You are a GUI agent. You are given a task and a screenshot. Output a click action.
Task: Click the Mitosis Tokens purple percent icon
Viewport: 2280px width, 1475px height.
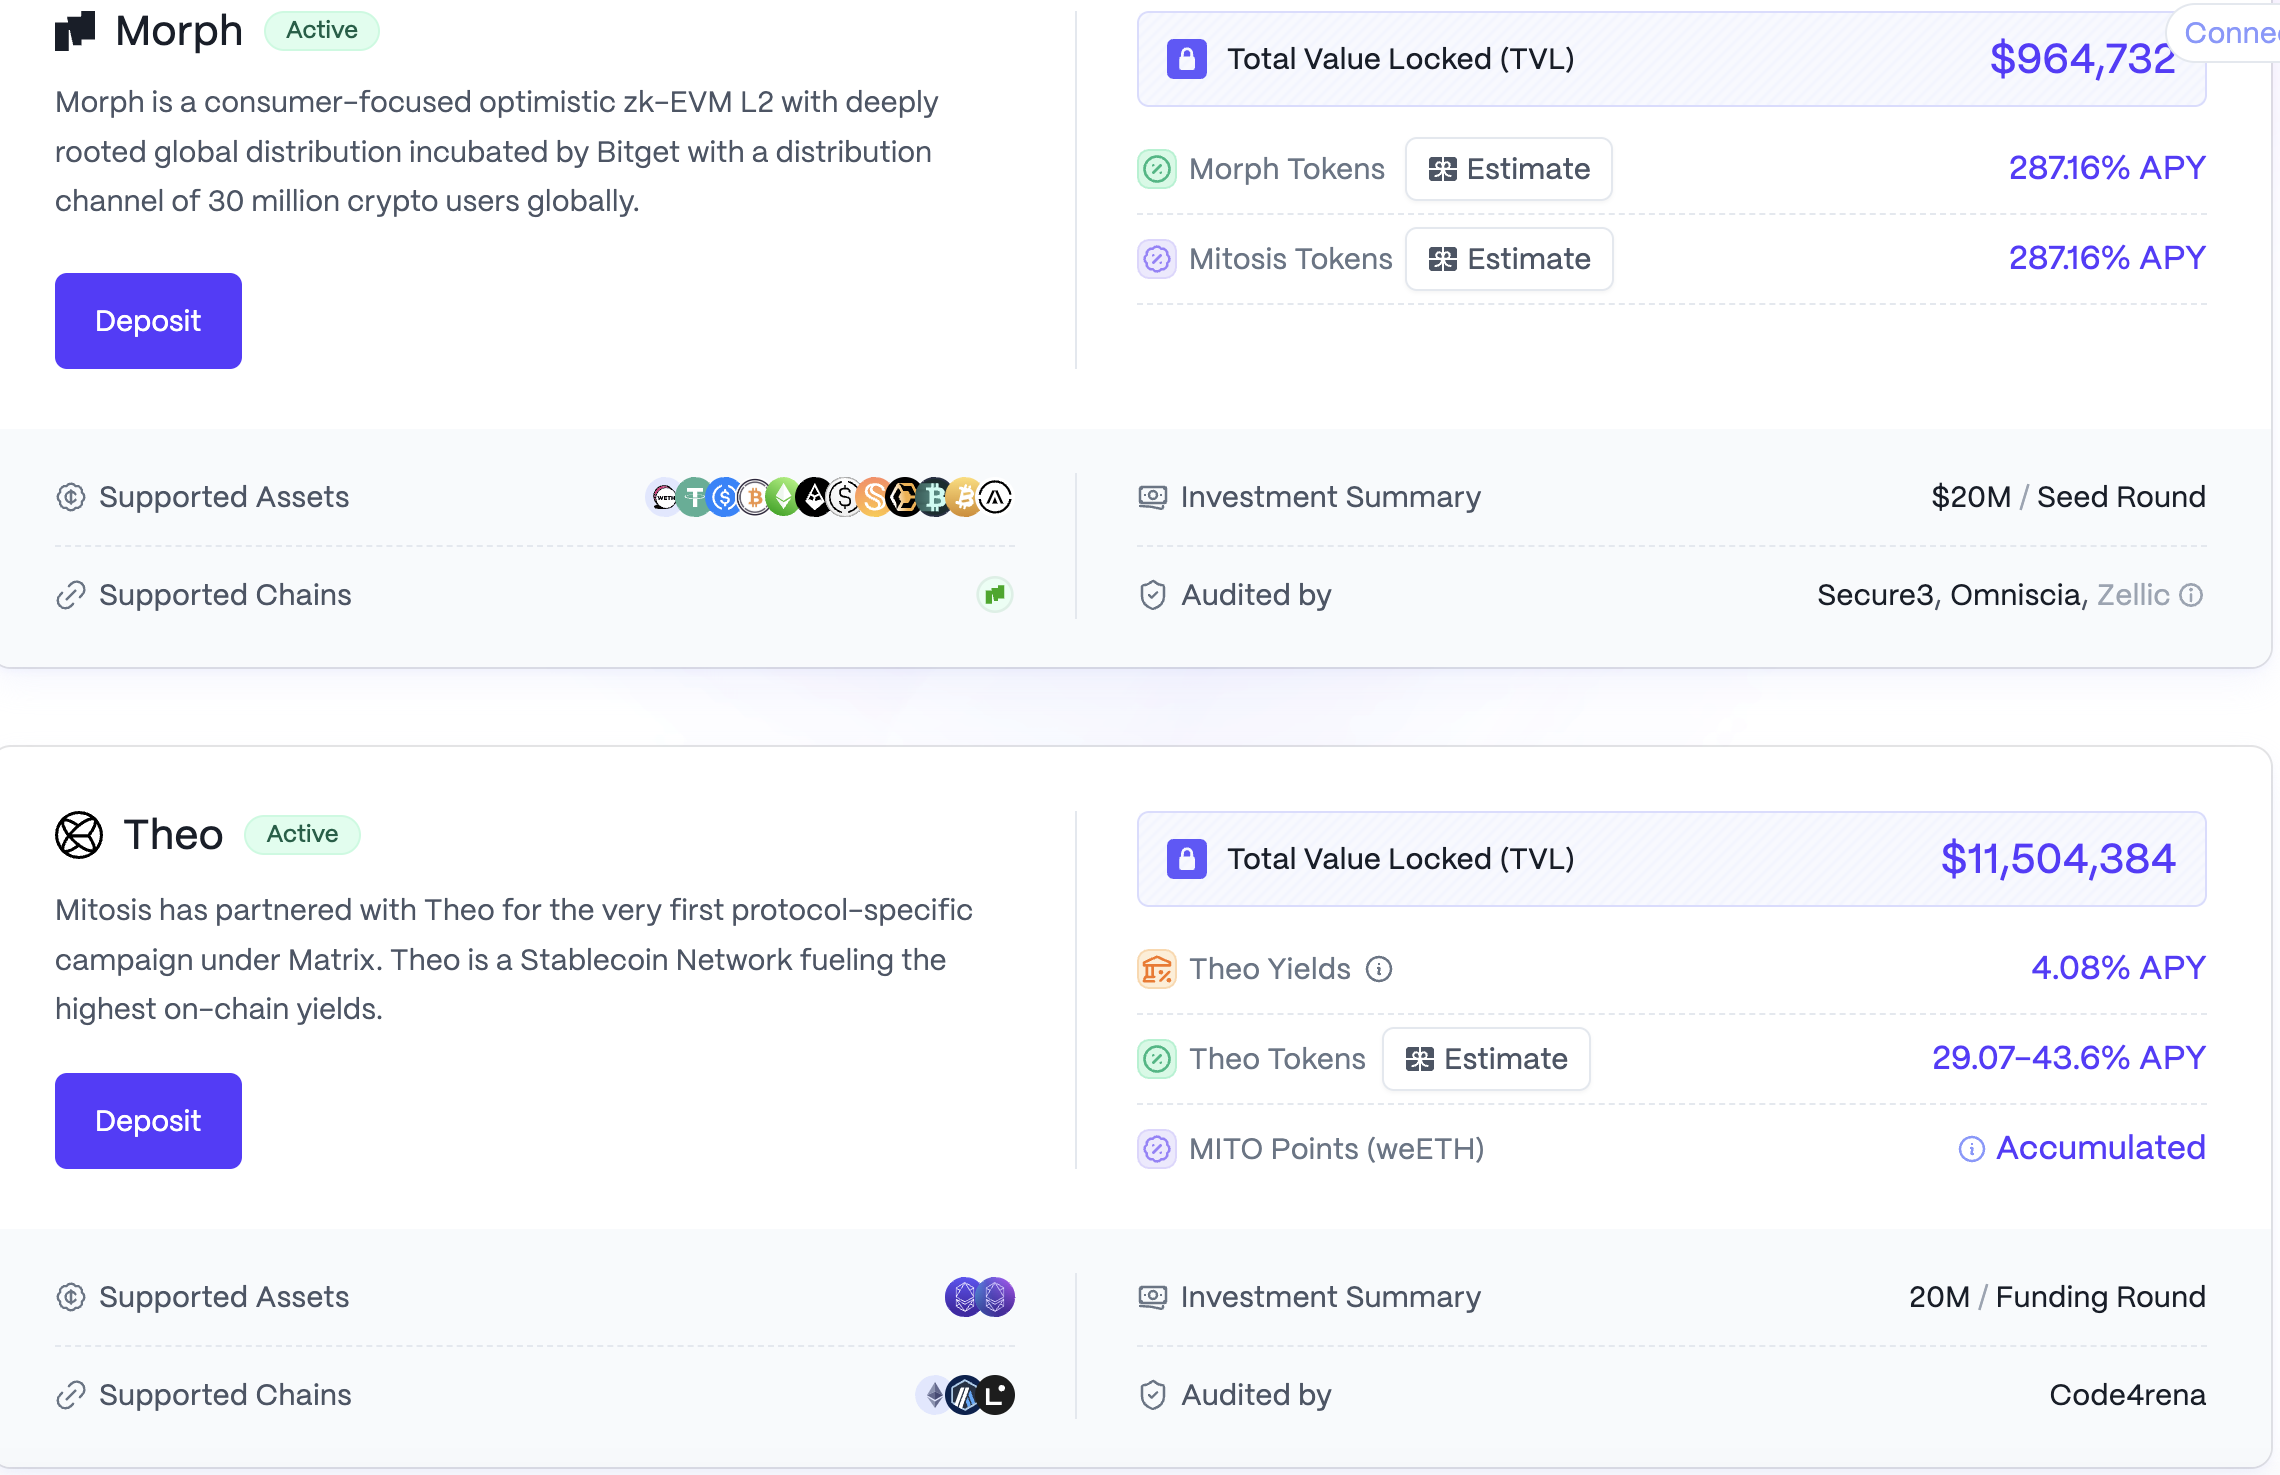pos(1157,259)
